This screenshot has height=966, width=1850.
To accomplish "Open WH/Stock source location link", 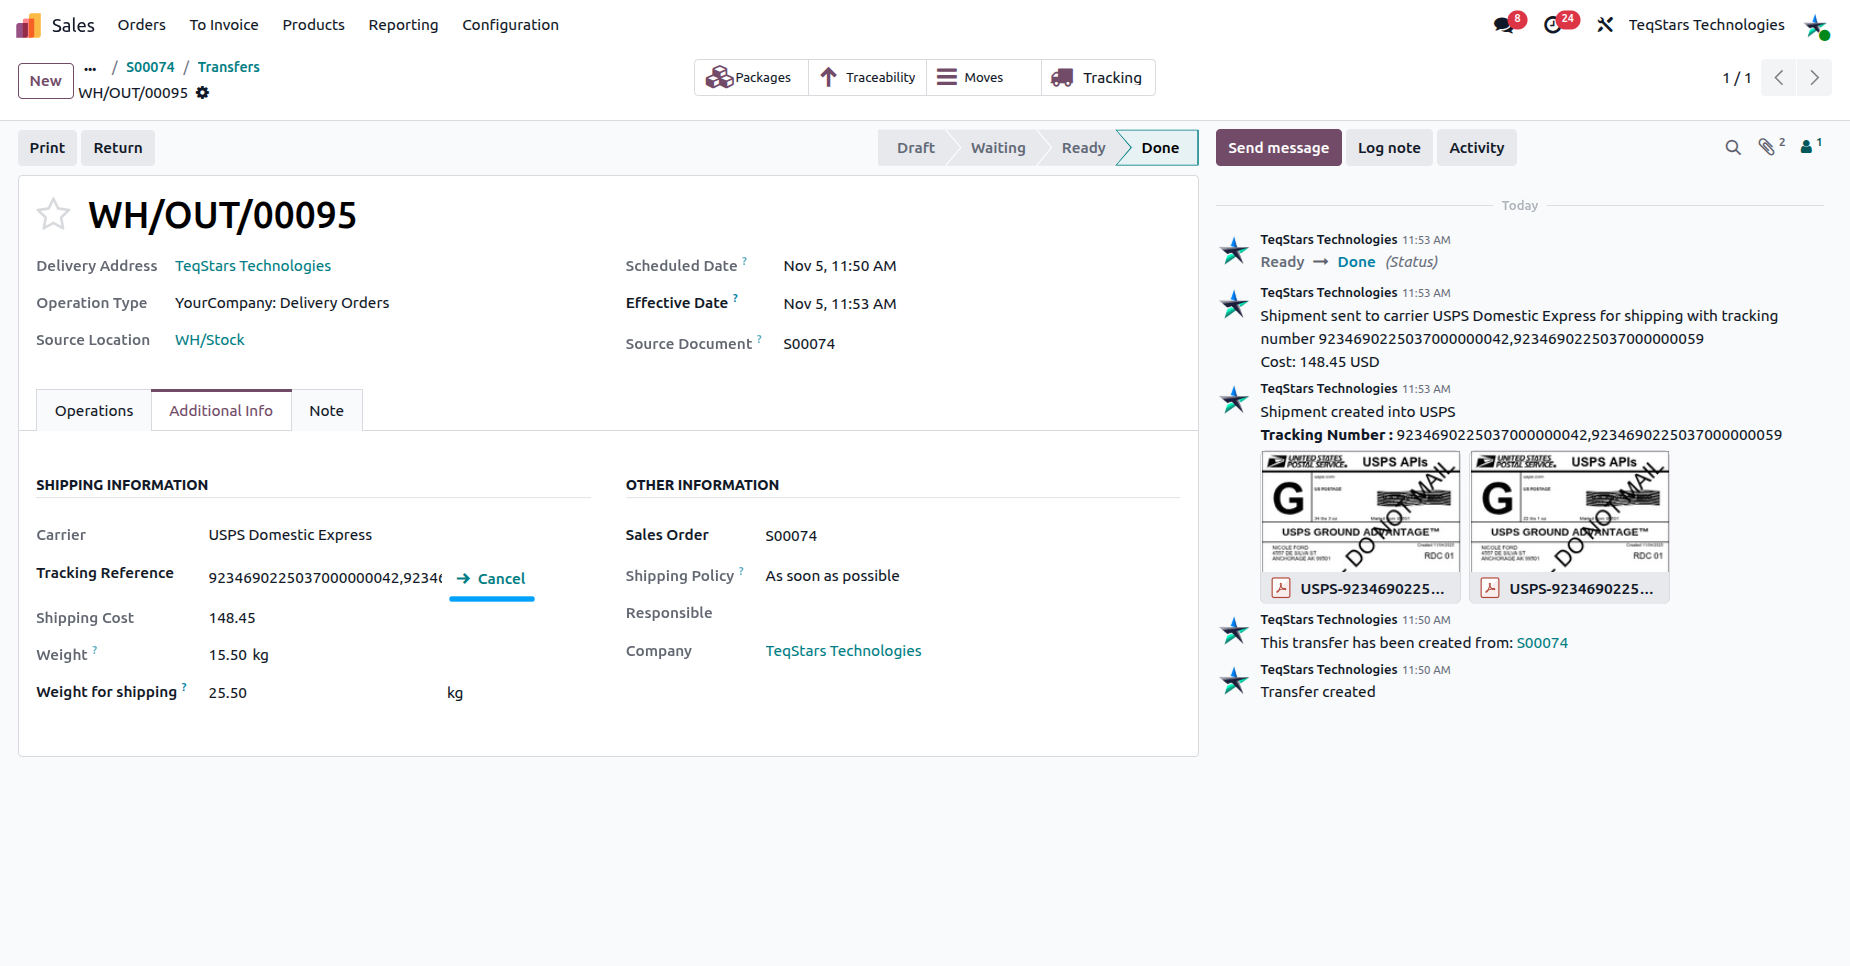I will (210, 340).
